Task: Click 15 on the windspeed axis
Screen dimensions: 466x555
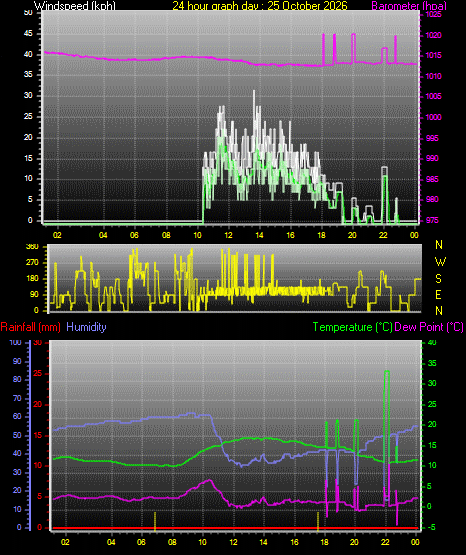Action: click(x=28, y=158)
